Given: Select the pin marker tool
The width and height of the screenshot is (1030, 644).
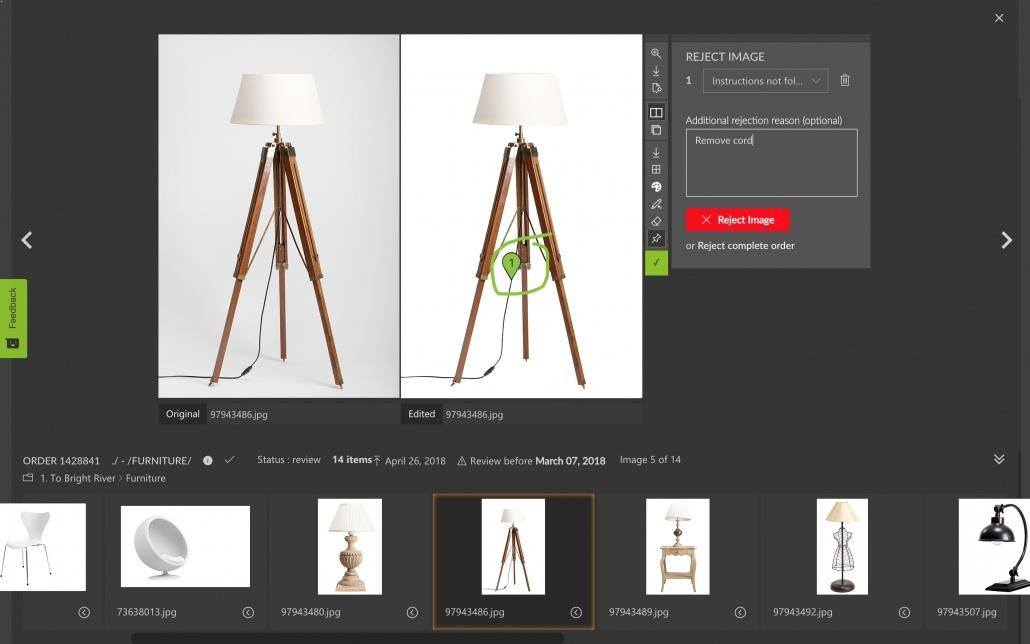Looking at the screenshot, I should (656, 239).
